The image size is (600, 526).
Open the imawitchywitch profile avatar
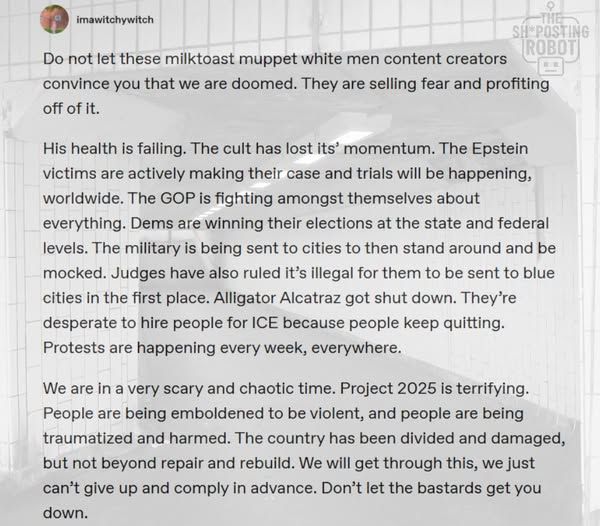54,19
